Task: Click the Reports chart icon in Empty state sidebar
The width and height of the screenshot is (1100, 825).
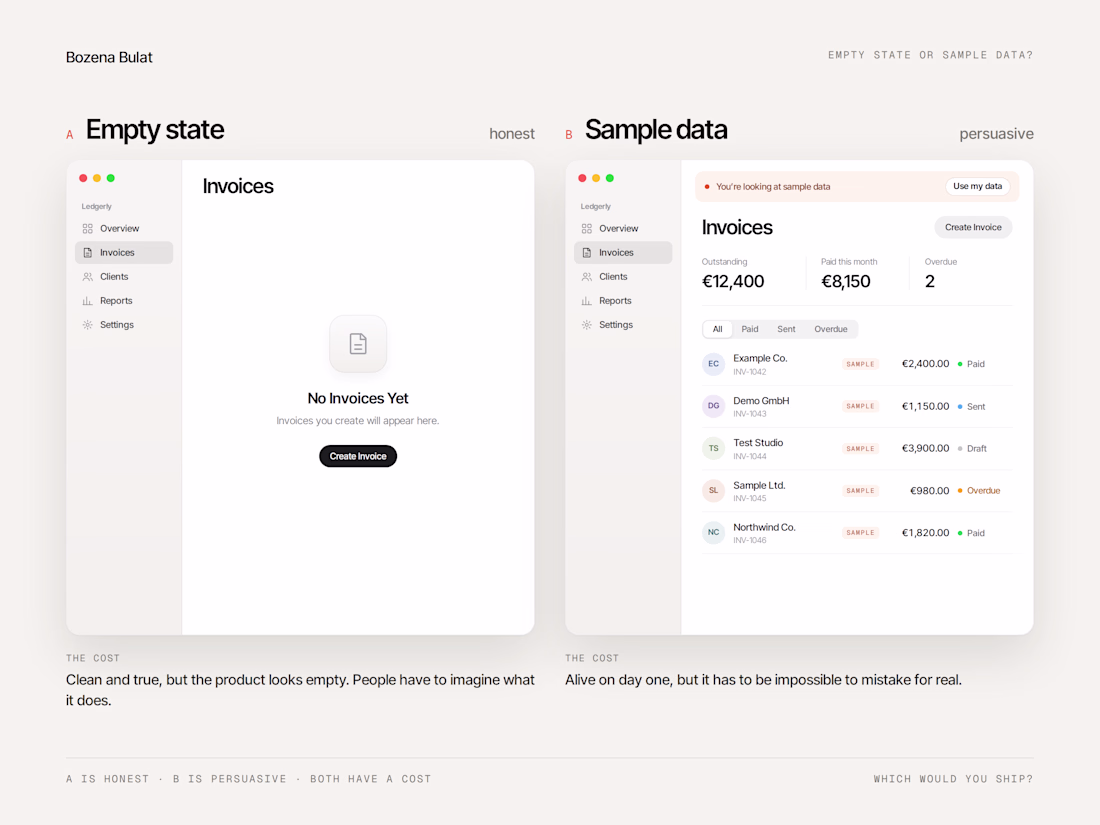Action: pos(88,301)
